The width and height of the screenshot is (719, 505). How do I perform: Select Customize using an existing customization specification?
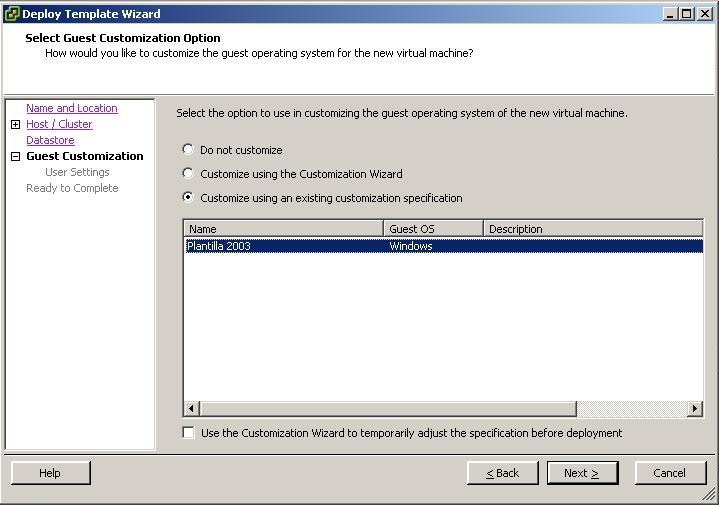[x=188, y=198]
